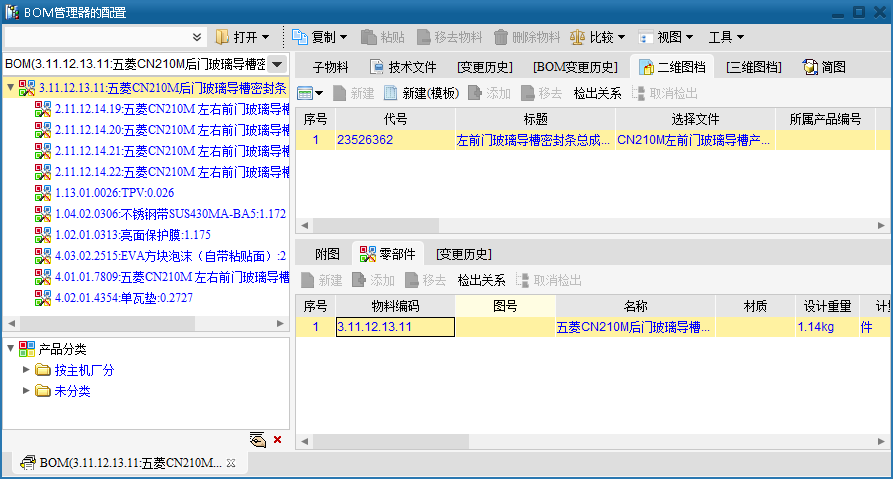Select tree item 2.11.12.14.19

(x=162, y=109)
